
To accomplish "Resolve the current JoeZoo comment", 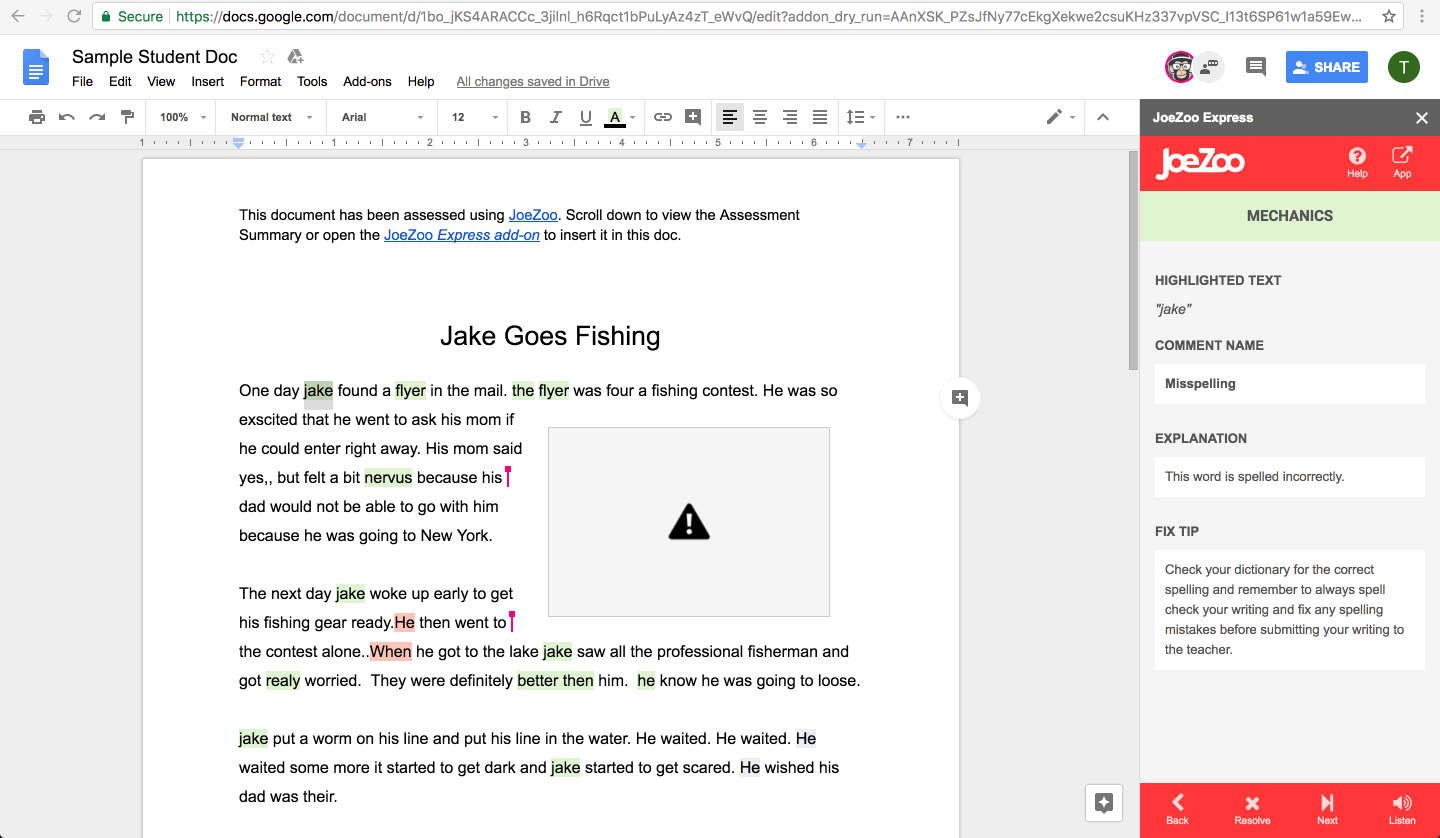I will 1252,809.
